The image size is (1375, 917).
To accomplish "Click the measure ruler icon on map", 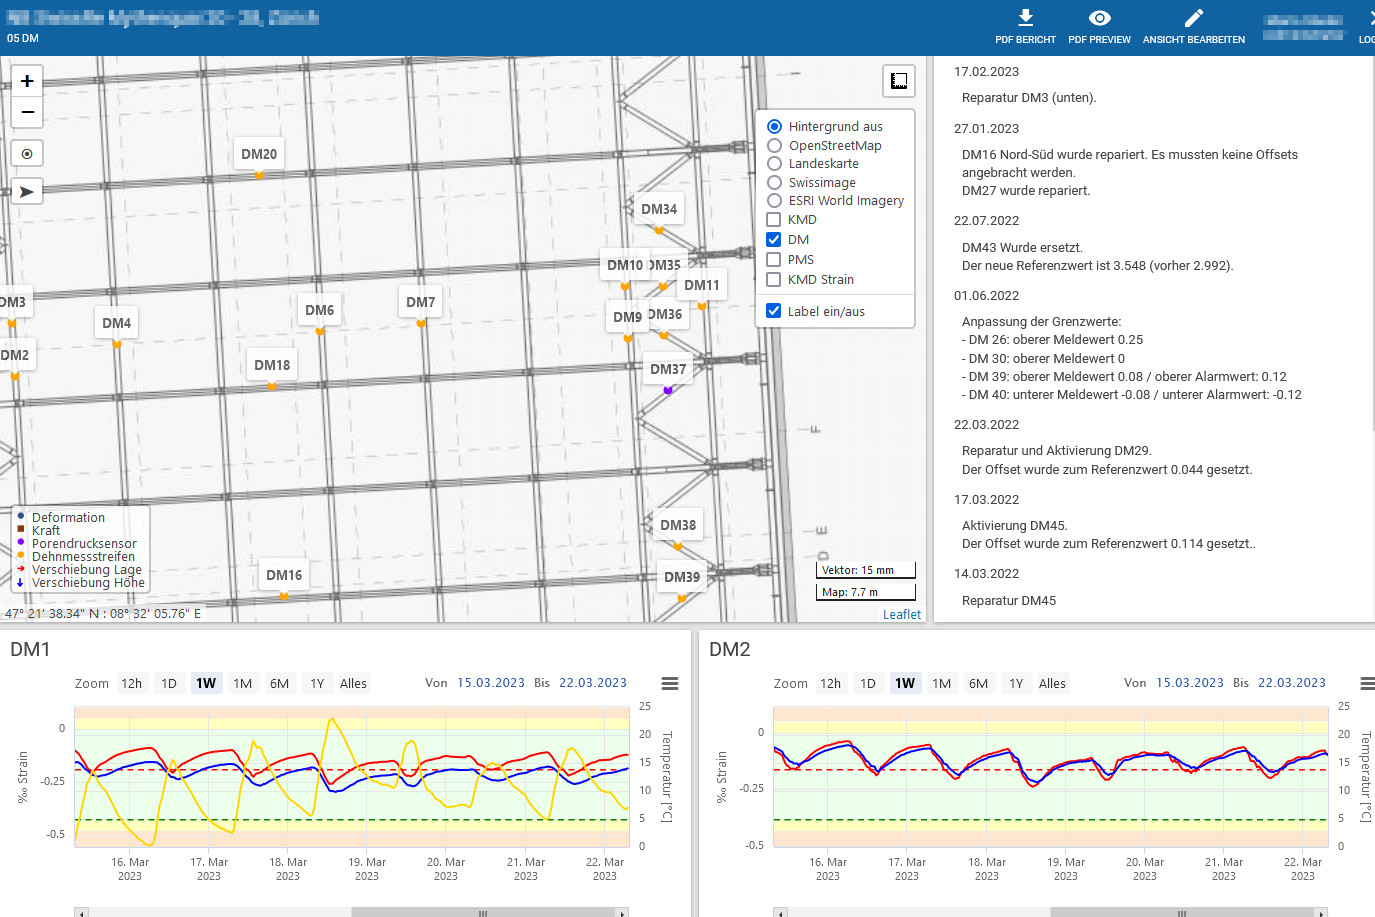I will 898,81.
